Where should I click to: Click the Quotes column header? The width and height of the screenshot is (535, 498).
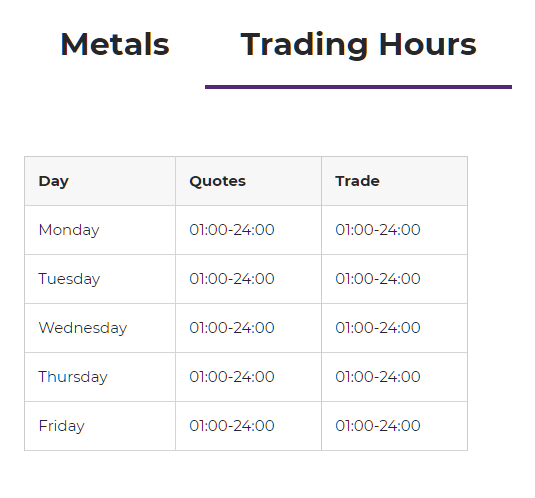pyautogui.click(x=248, y=181)
